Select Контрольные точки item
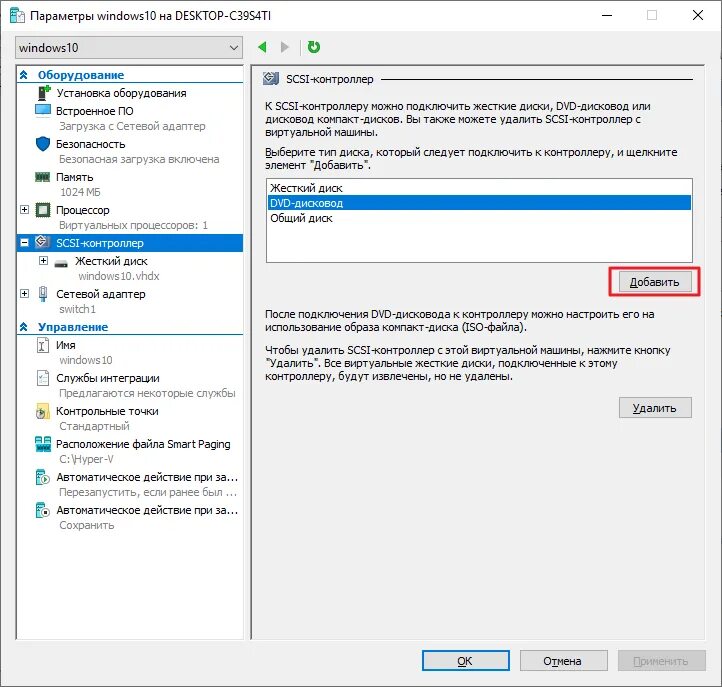This screenshot has width=722, height=687. [x=107, y=411]
